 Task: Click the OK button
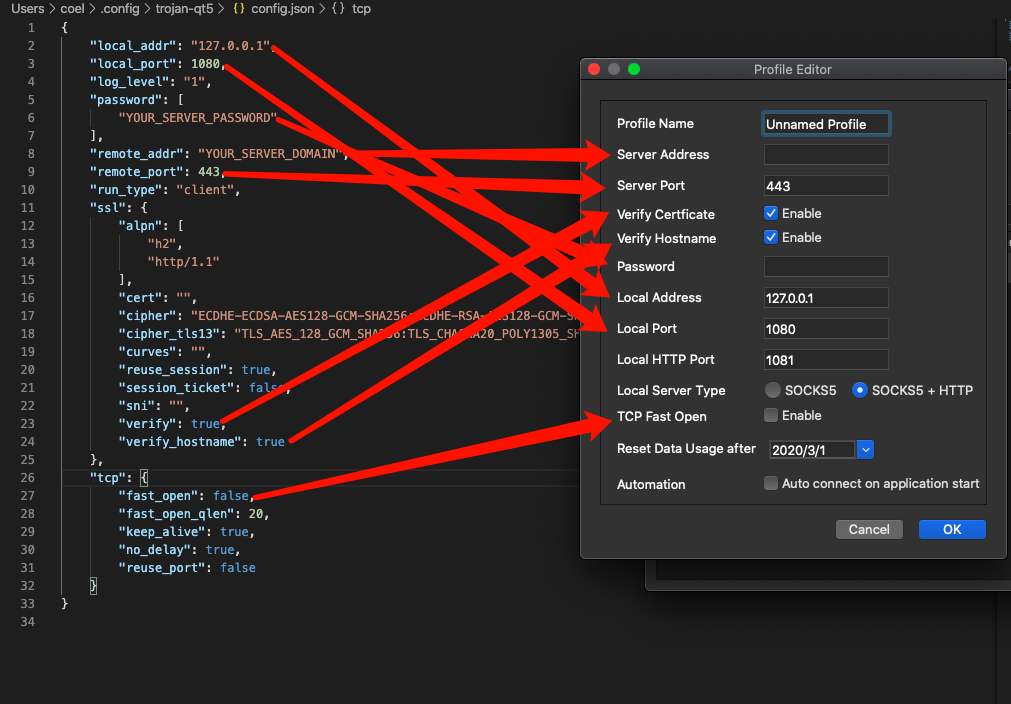tap(952, 529)
